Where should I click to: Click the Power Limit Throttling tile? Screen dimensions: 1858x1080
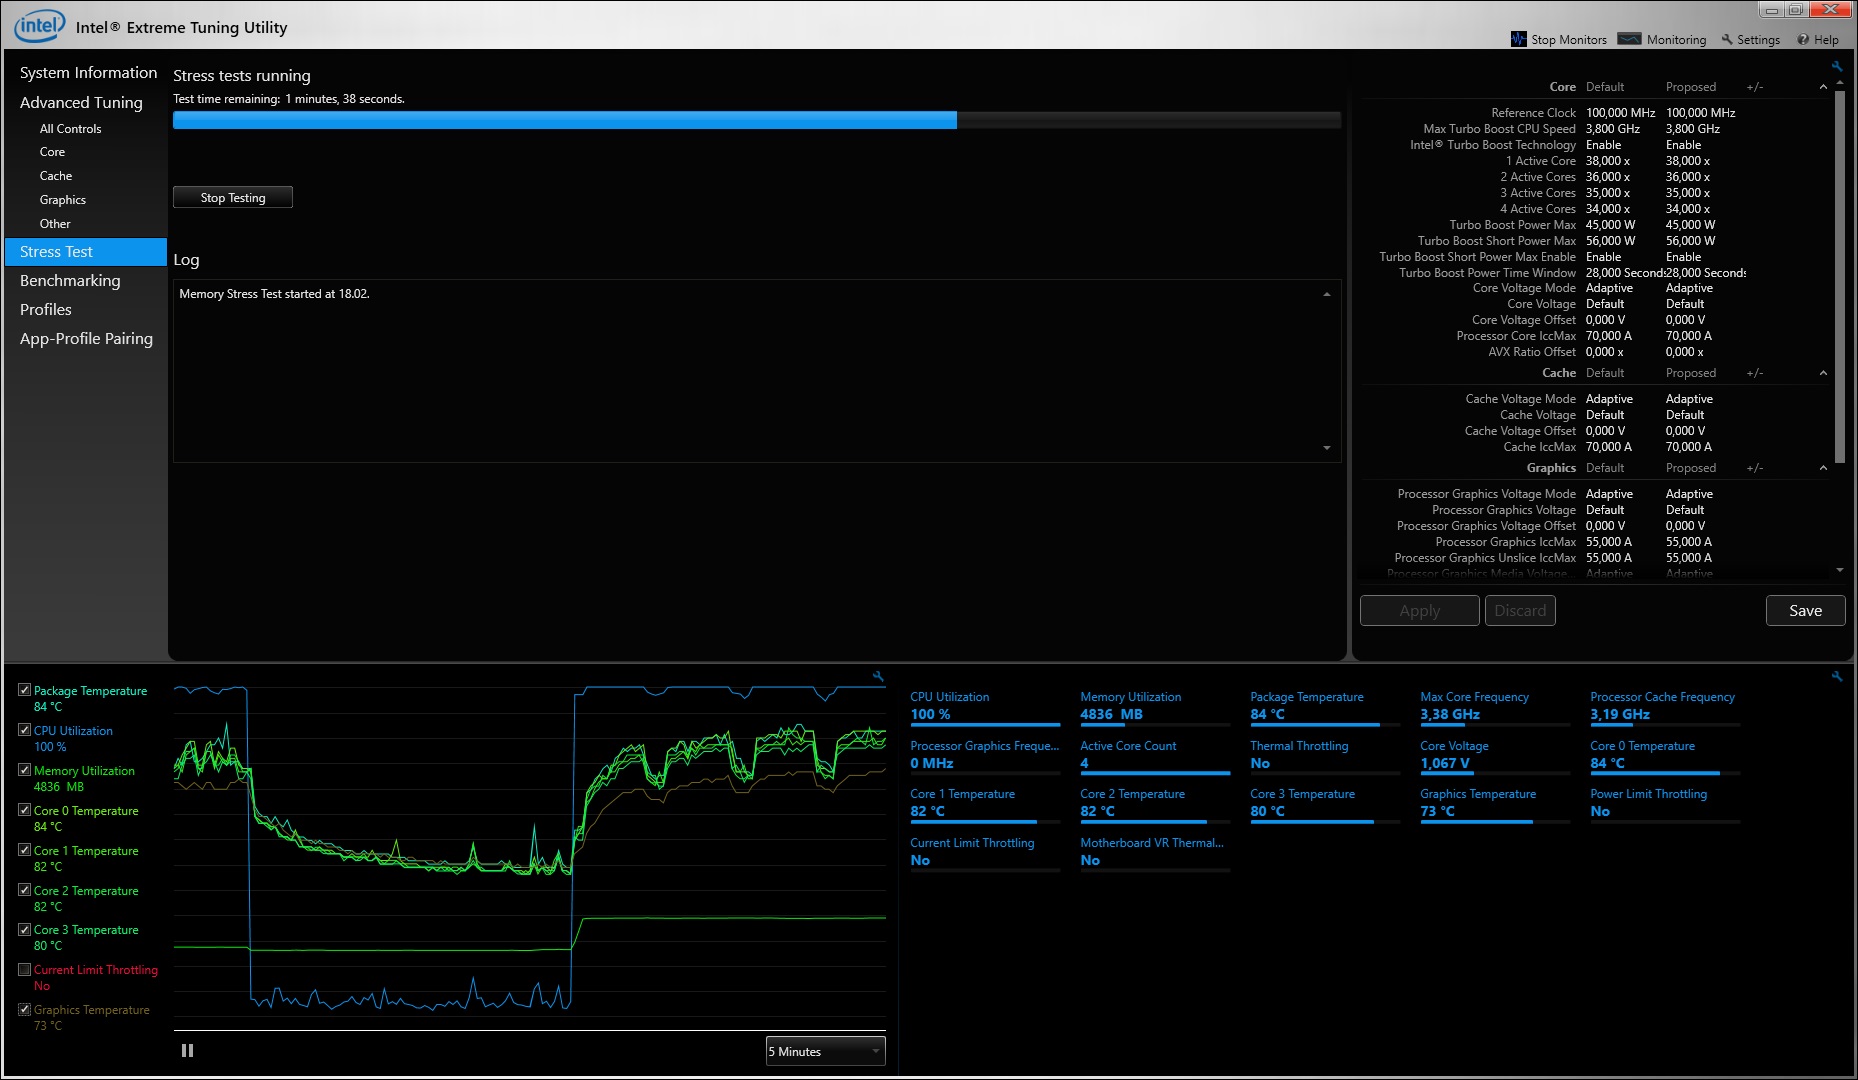click(1664, 803)
